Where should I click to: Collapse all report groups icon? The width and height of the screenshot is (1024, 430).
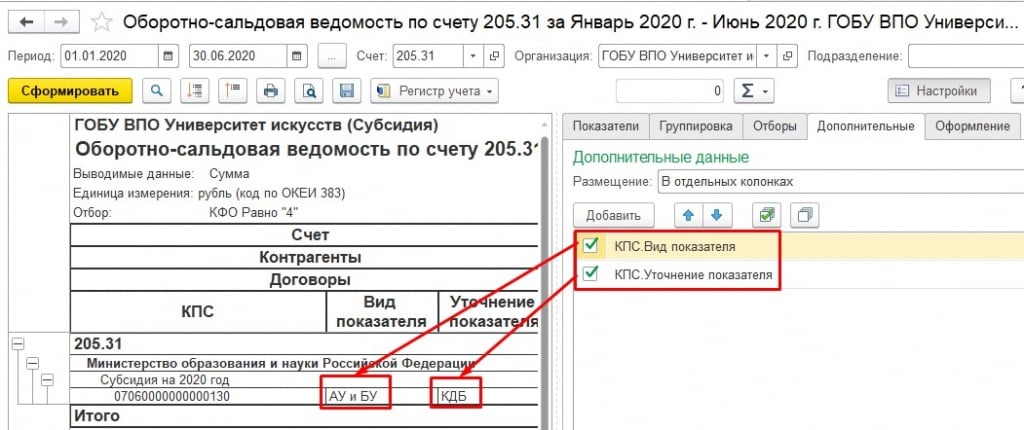tap(194, 90)
